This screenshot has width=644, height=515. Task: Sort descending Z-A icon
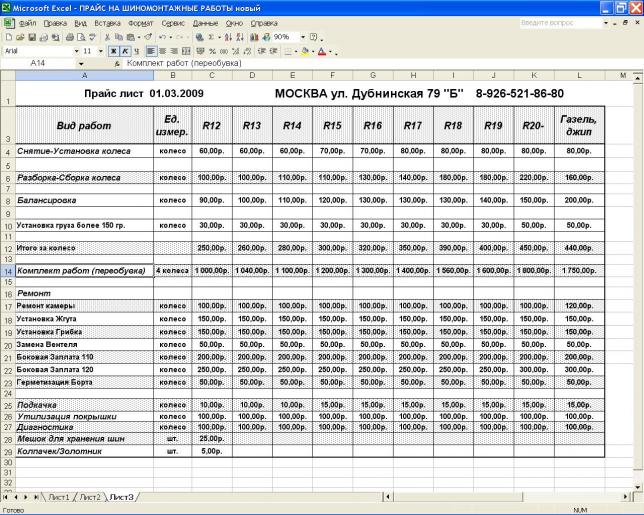click(x=240, y=37)
